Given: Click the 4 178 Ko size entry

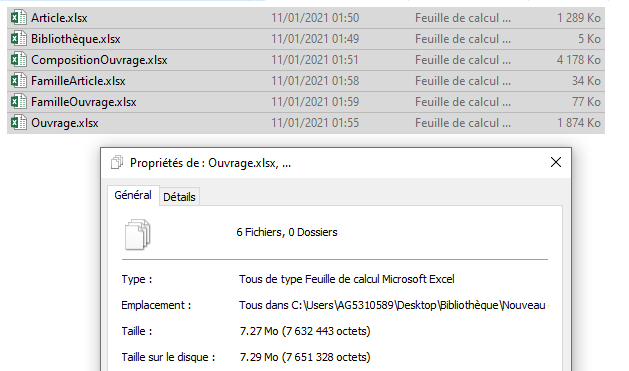Looking at the screenshot, I should click(578, 60).
